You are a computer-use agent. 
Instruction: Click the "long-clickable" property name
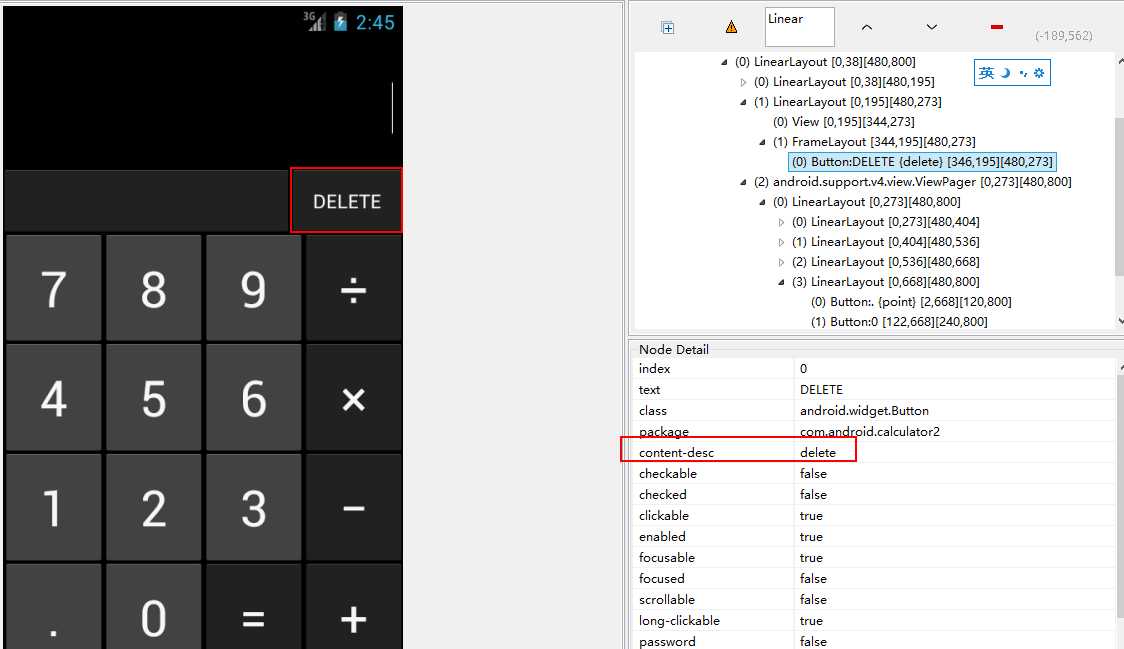(x=679, y=620)
